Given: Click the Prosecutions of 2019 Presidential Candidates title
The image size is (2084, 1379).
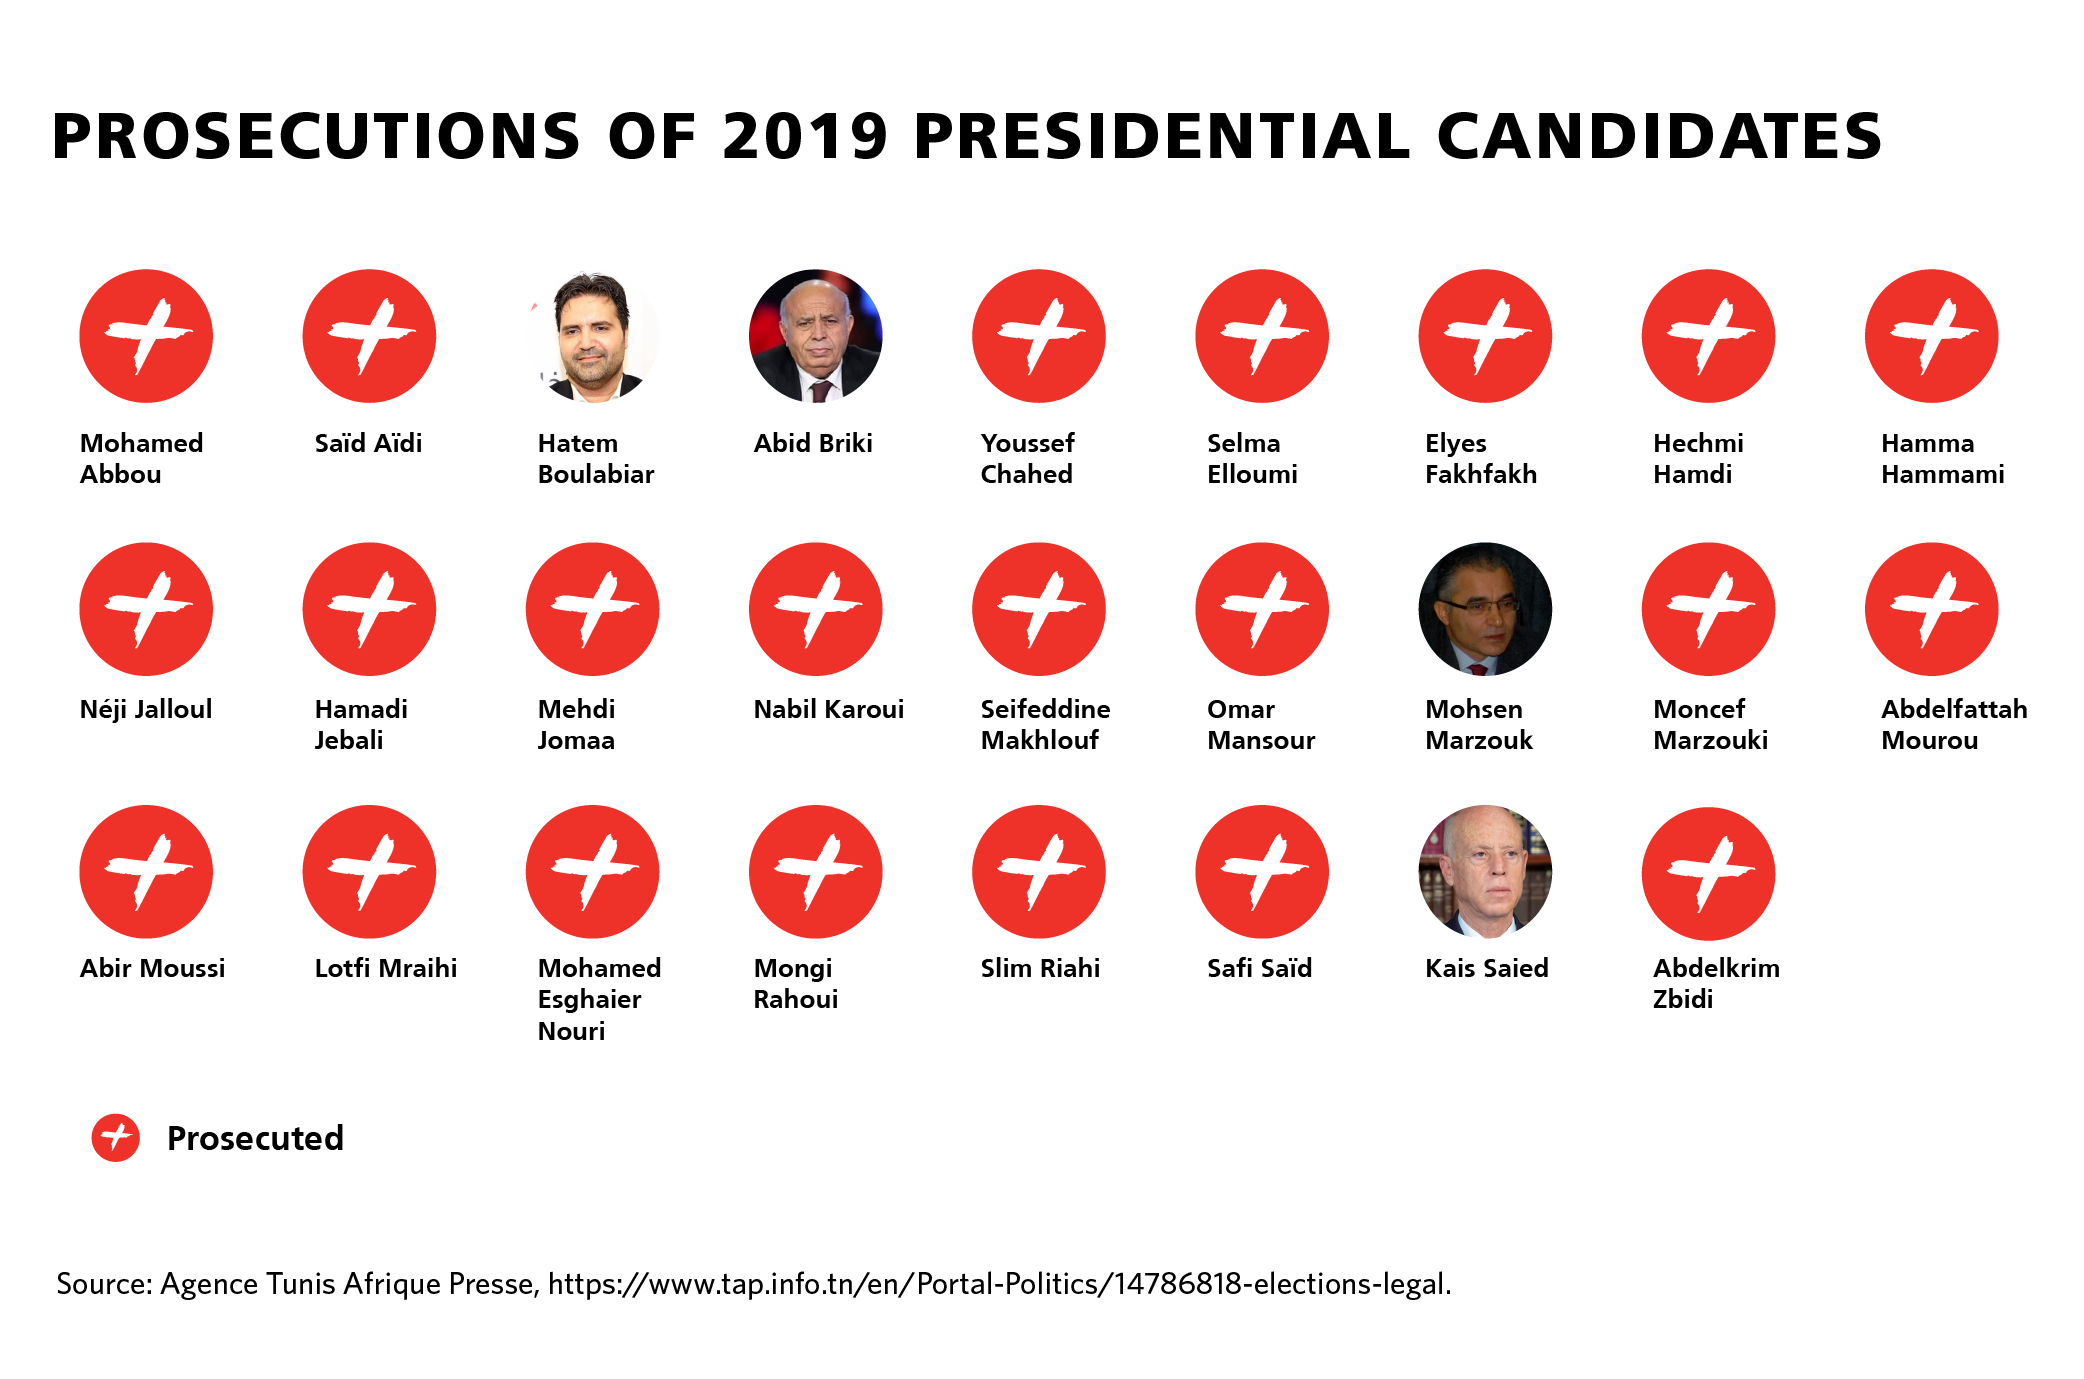Looking at the screenshot, I should click(x=966, y=136).
